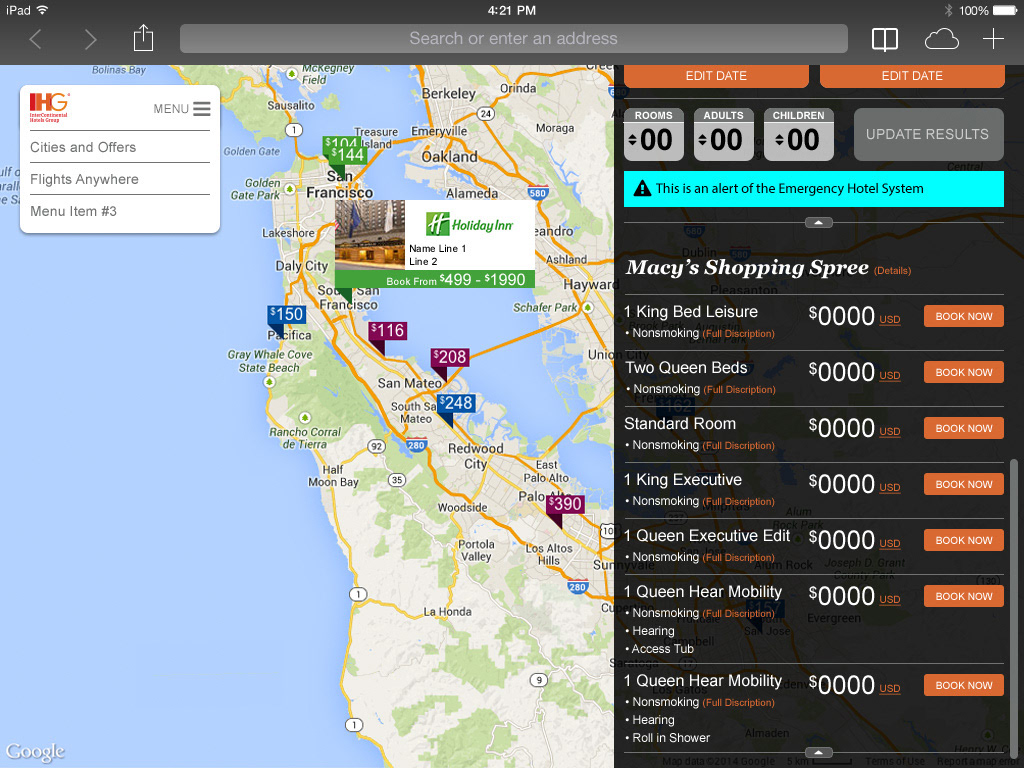Tap the Emergency Hotel System alert banner

point(814,189)
